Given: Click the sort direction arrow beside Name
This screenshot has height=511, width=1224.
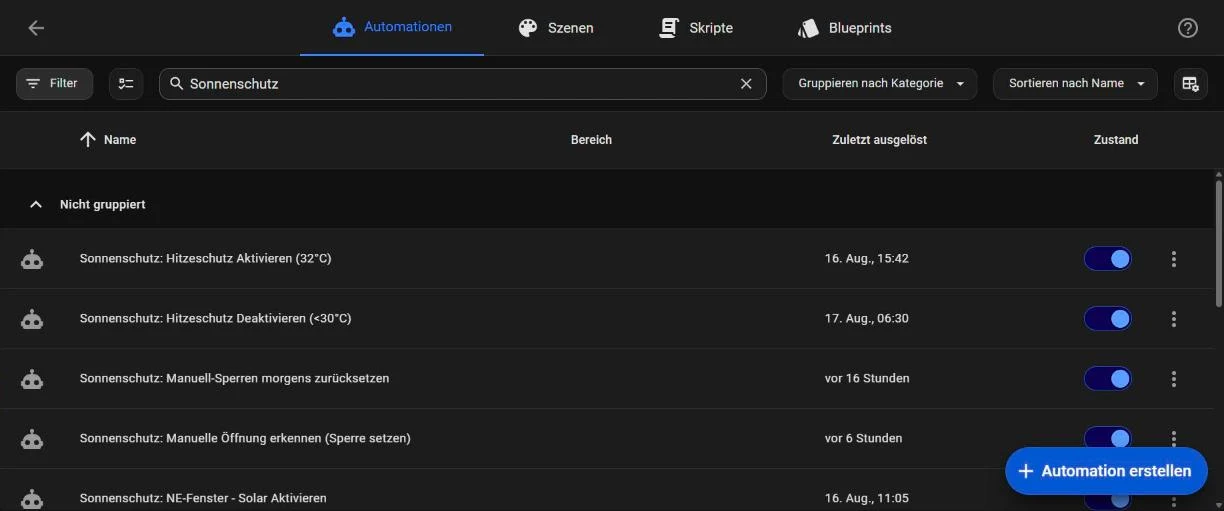Looking at the screenshot, I should pyautogui.click(x=88, y=140).
